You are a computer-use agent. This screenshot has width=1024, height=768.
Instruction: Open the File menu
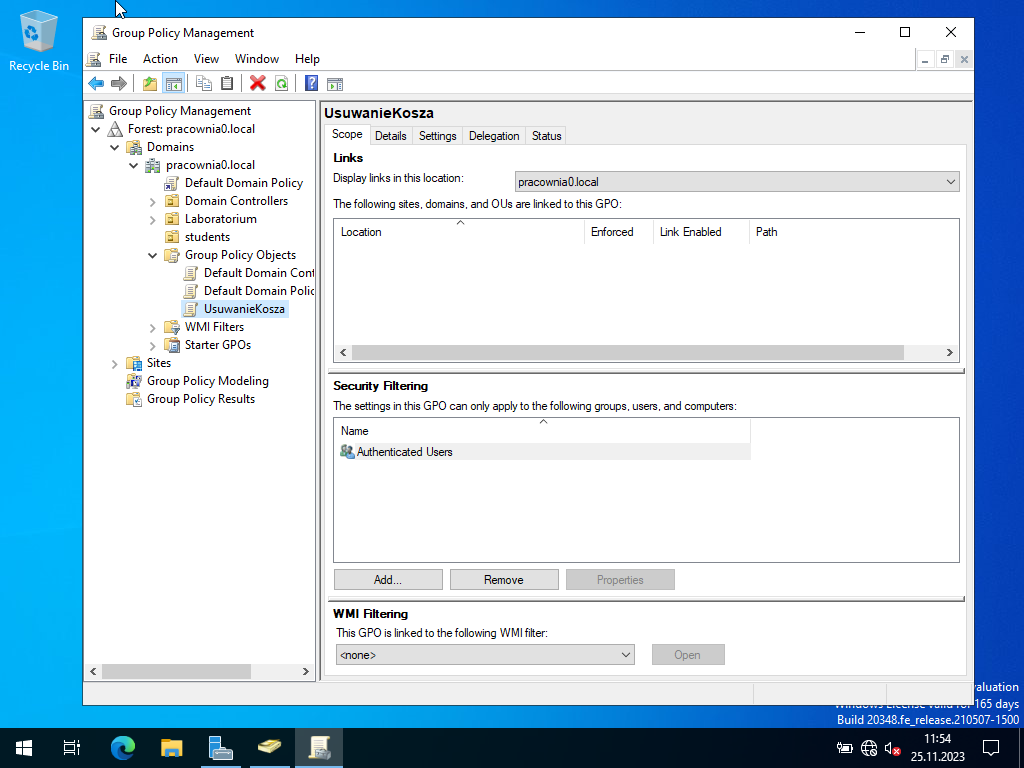tap(118, 59)
